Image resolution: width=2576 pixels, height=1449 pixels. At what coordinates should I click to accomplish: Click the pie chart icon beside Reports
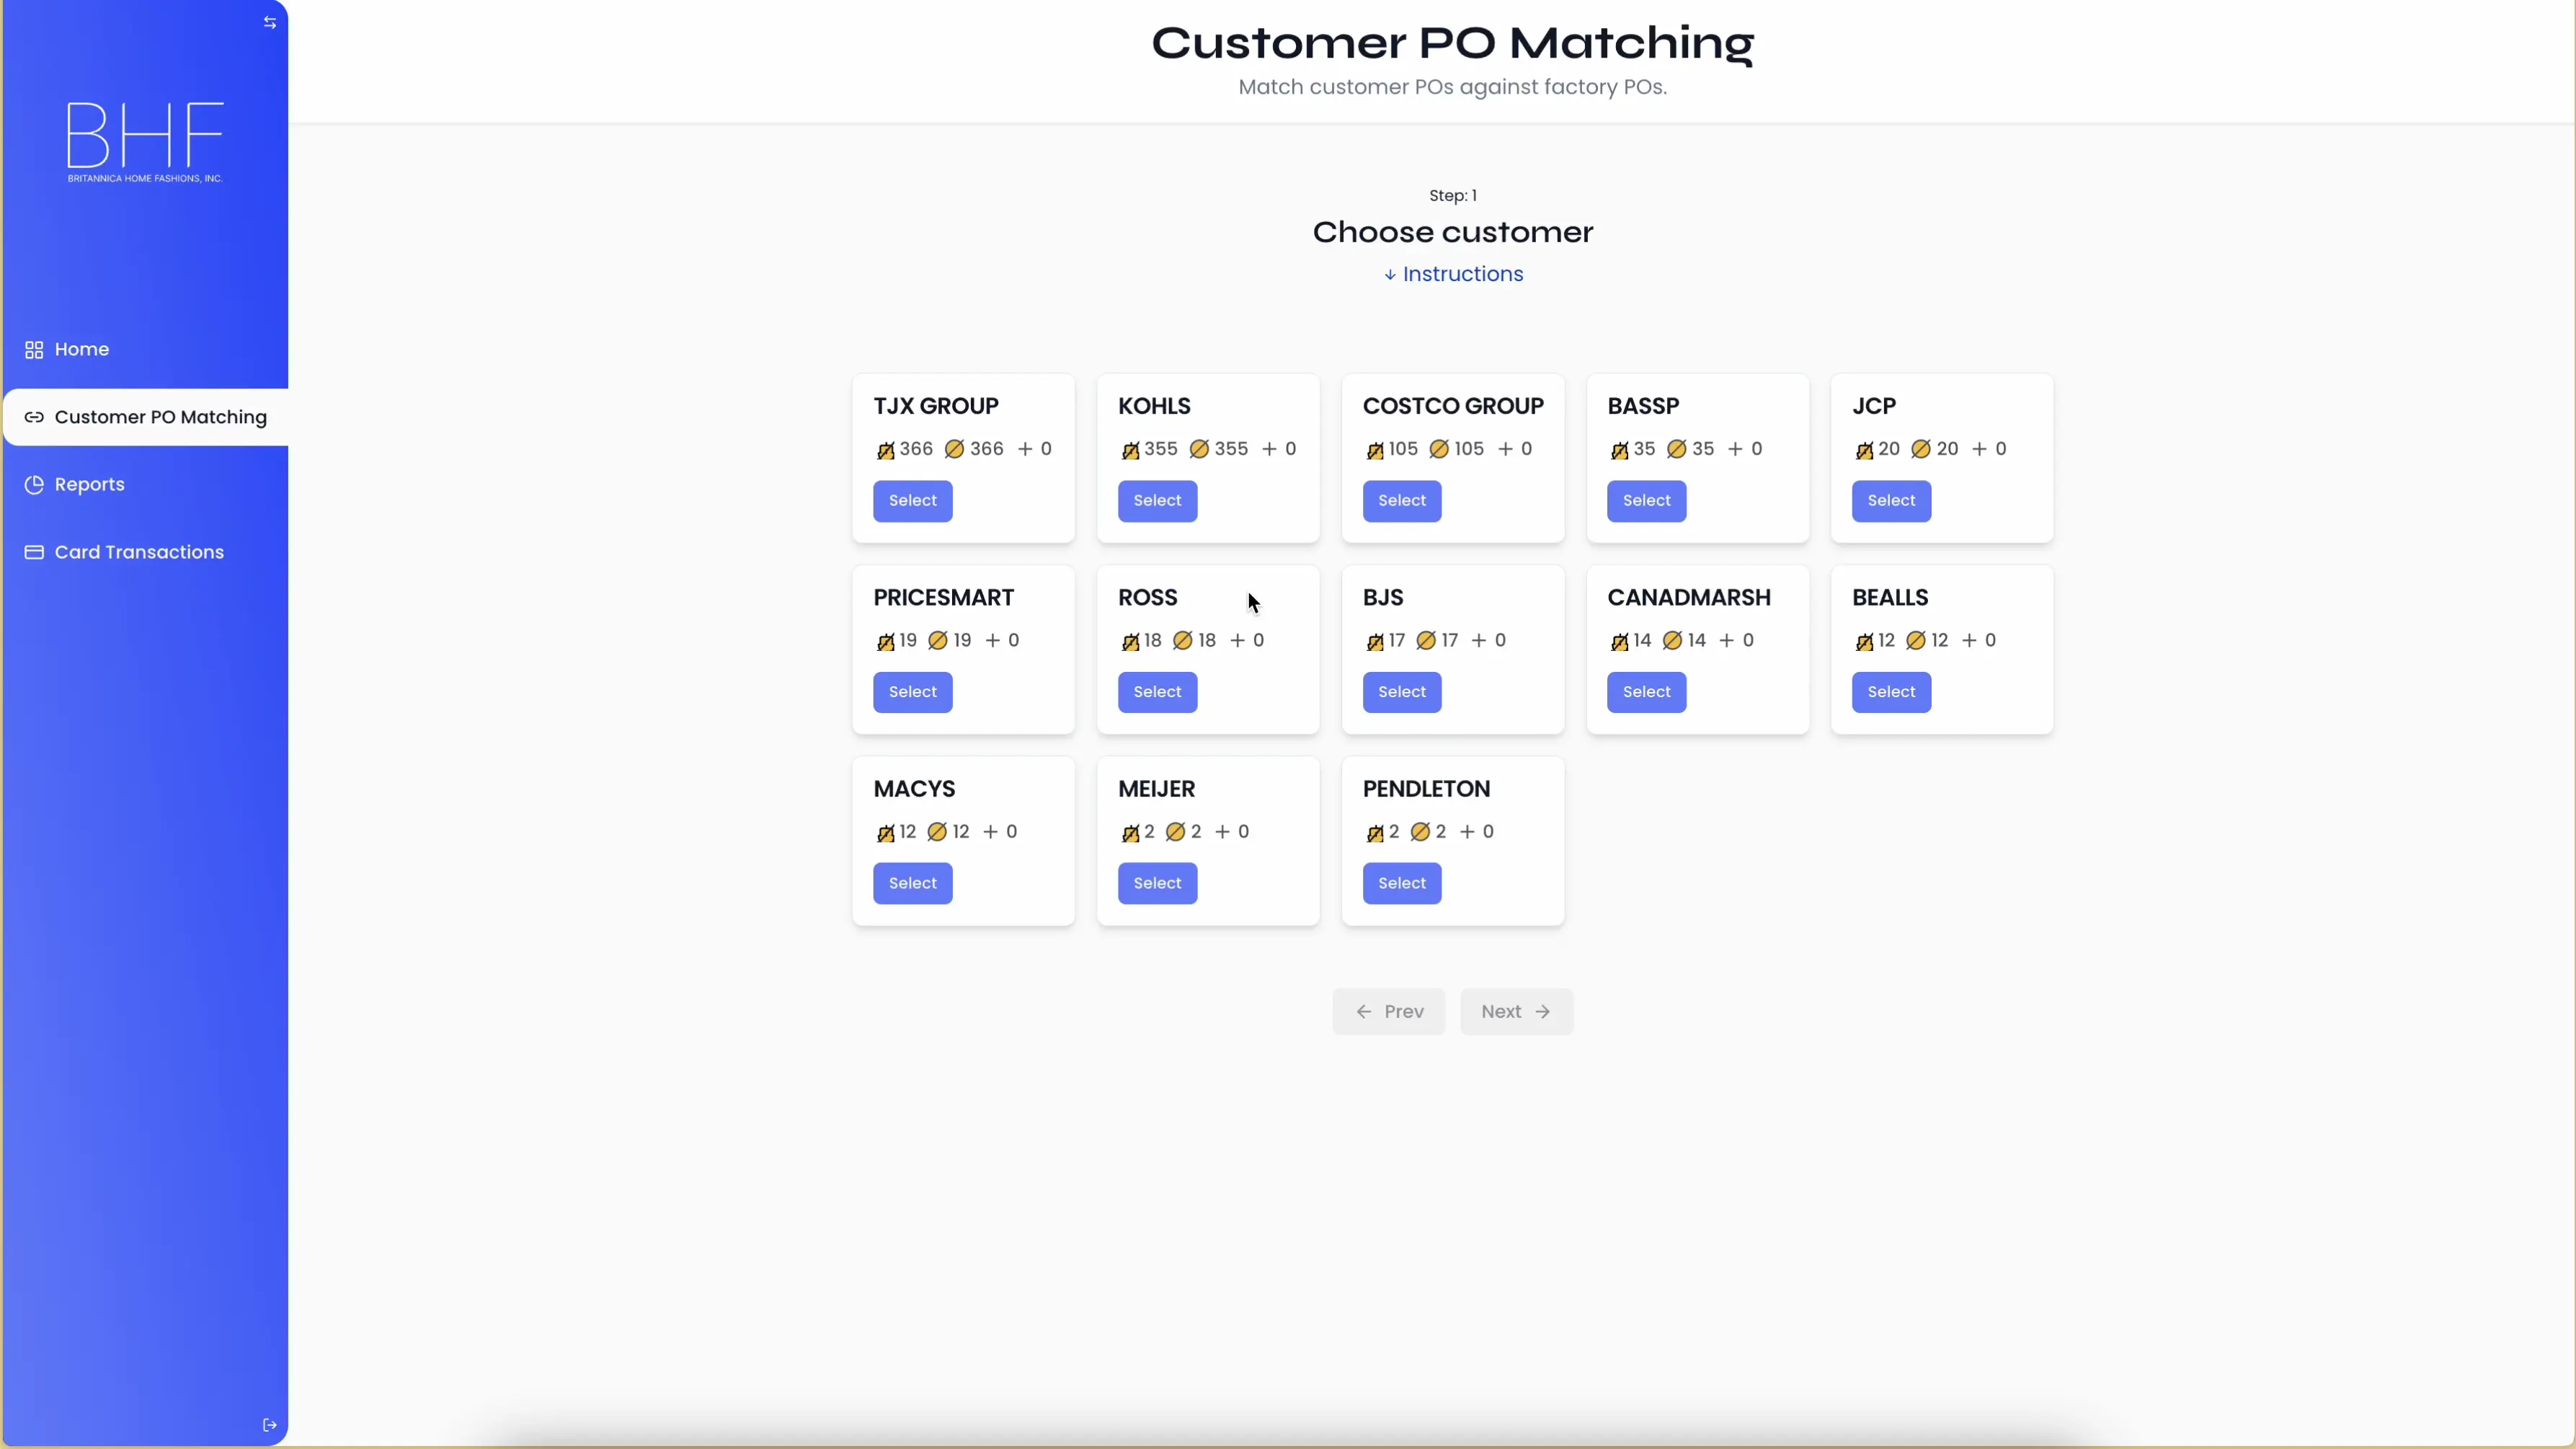tap(34, 485)
